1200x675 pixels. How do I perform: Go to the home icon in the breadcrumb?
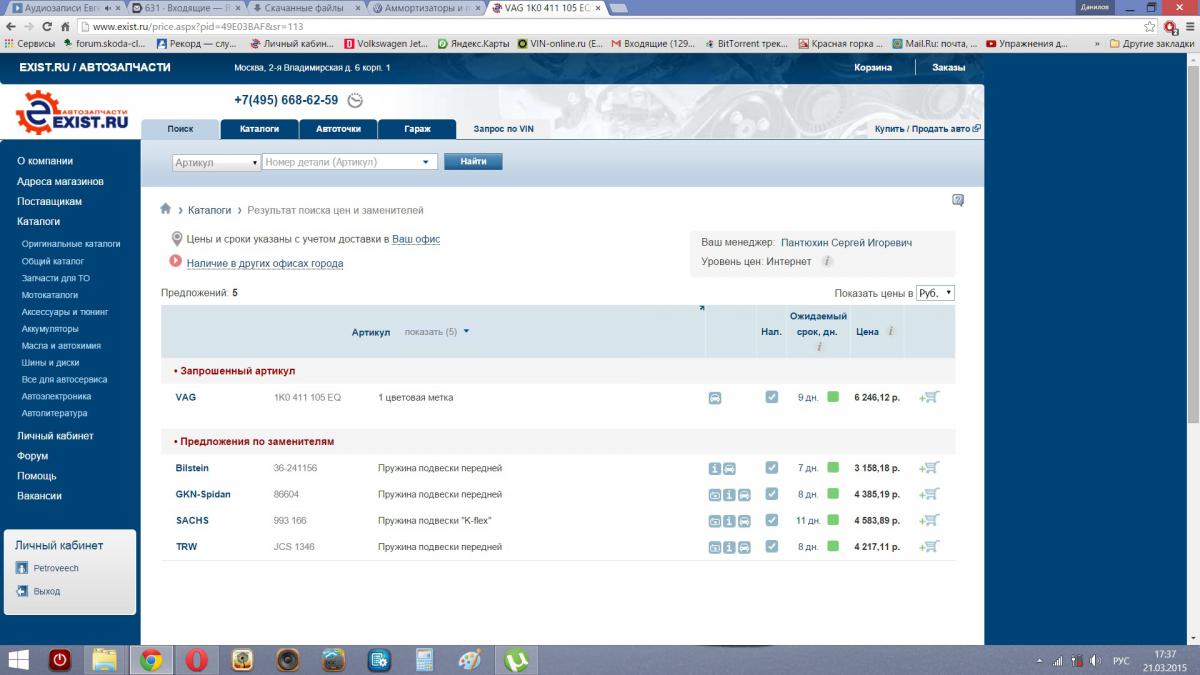click(166, 209)
